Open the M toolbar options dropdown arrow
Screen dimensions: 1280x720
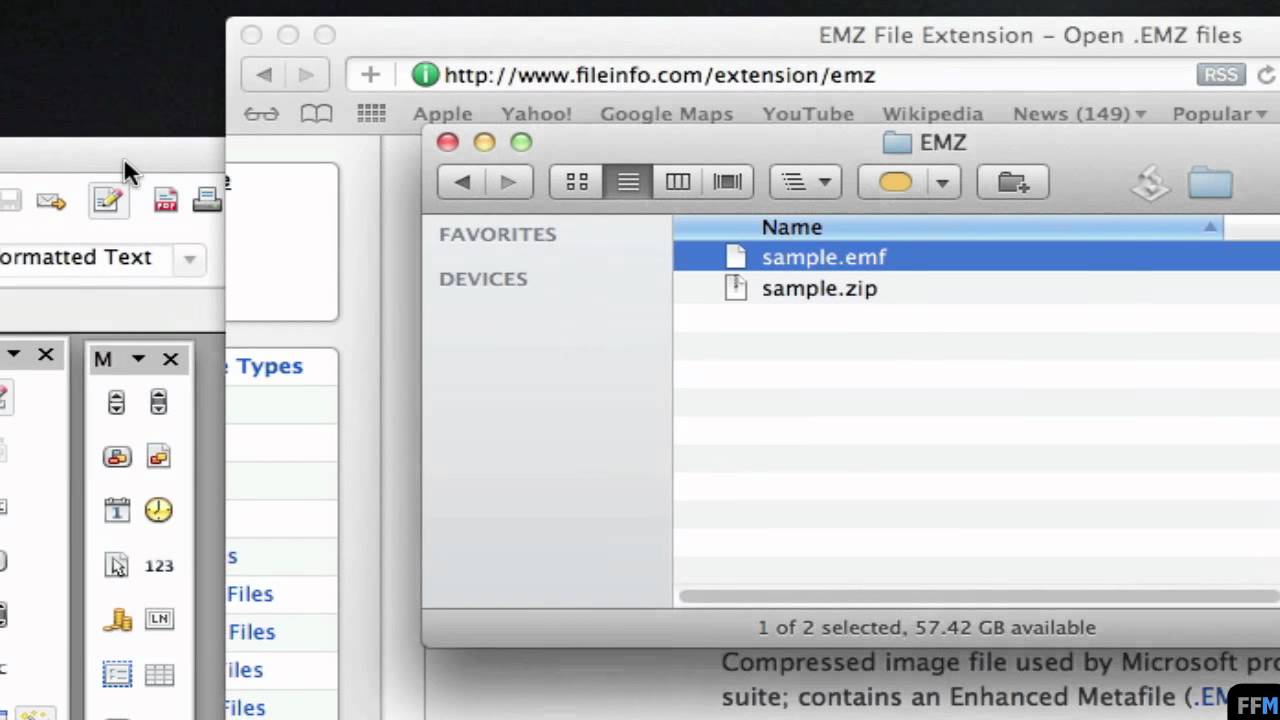(x=138, y=358)
